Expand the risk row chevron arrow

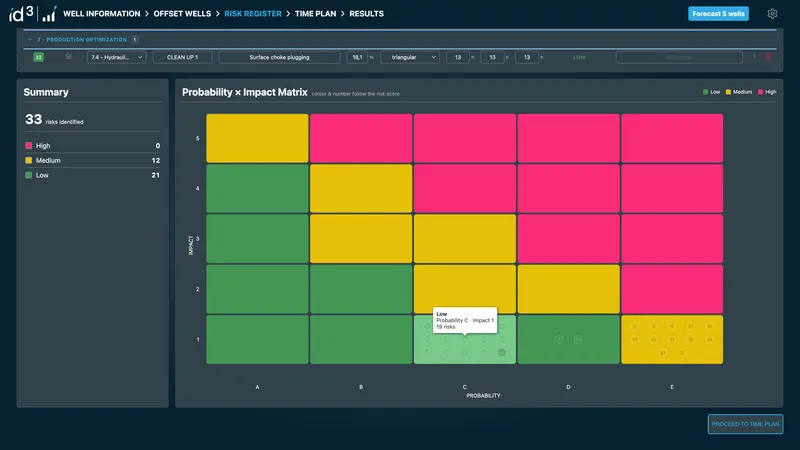tap(754, 57)
